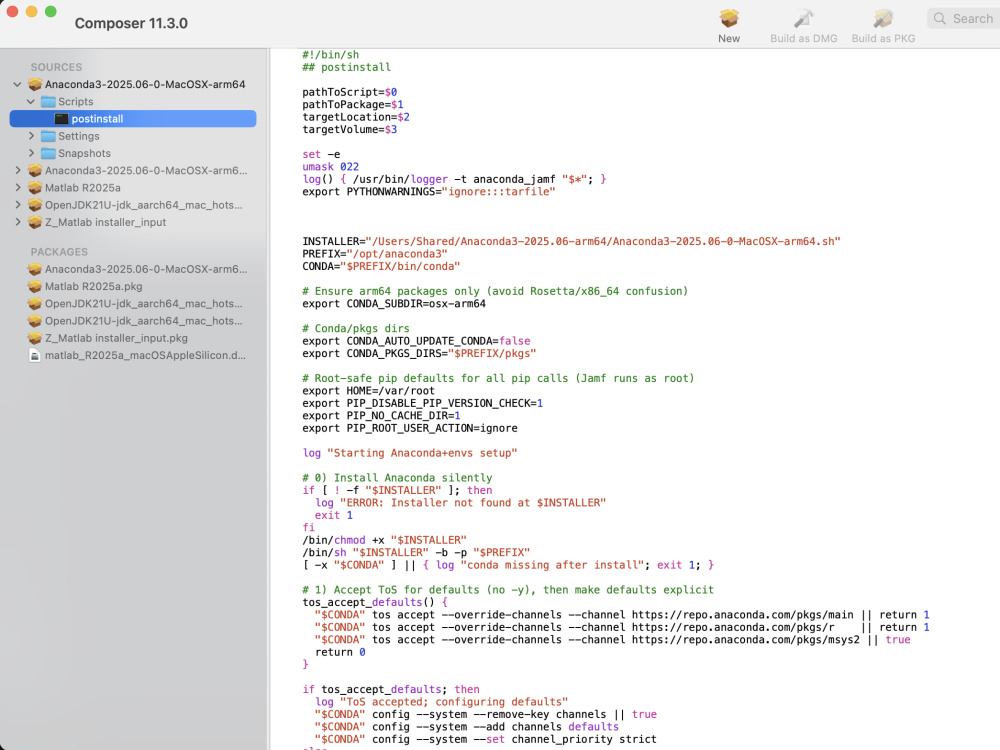Viewport: 1000px width, 750px height.
Task: Select Settings folder label
Action: (78, 136)
